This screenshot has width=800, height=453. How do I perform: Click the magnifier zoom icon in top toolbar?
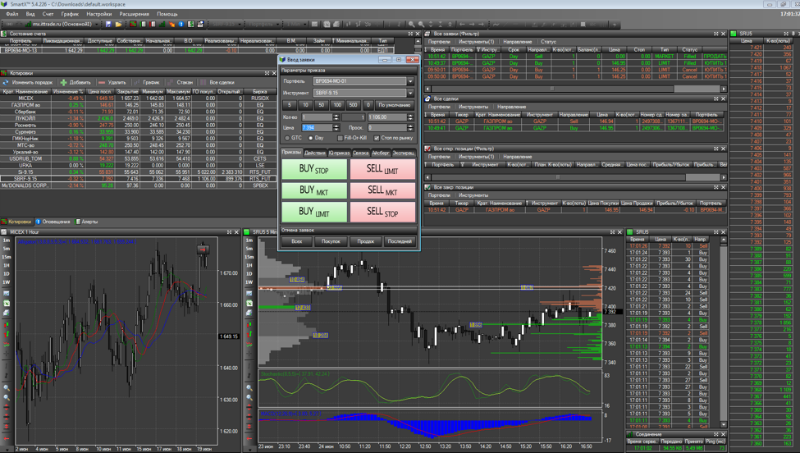411,24
